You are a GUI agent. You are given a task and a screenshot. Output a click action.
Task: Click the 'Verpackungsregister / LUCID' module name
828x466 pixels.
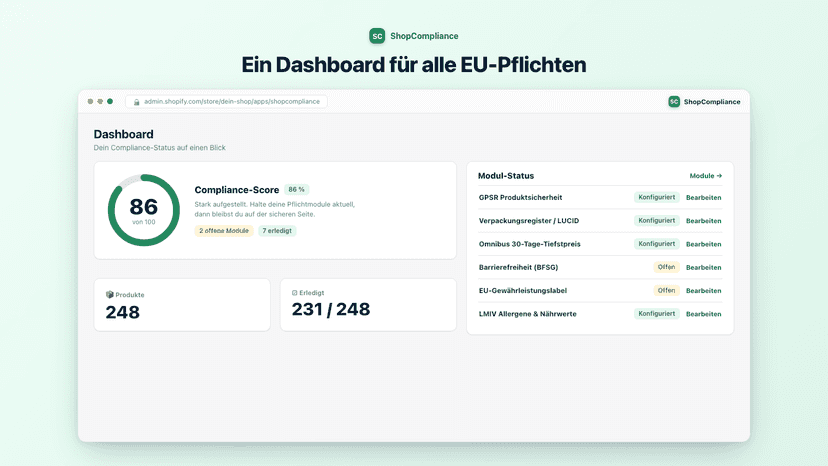click(529, 221)
